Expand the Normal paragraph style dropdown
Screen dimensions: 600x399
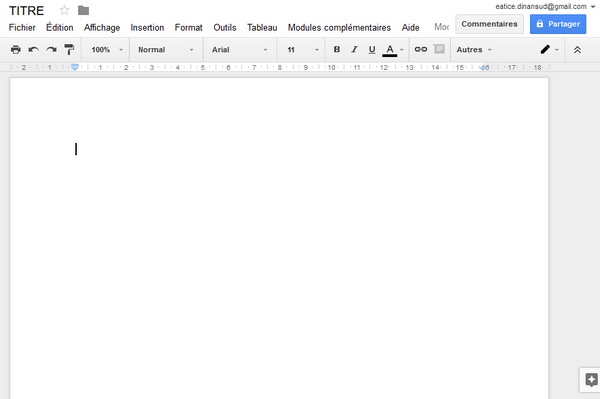pos(166,50)
